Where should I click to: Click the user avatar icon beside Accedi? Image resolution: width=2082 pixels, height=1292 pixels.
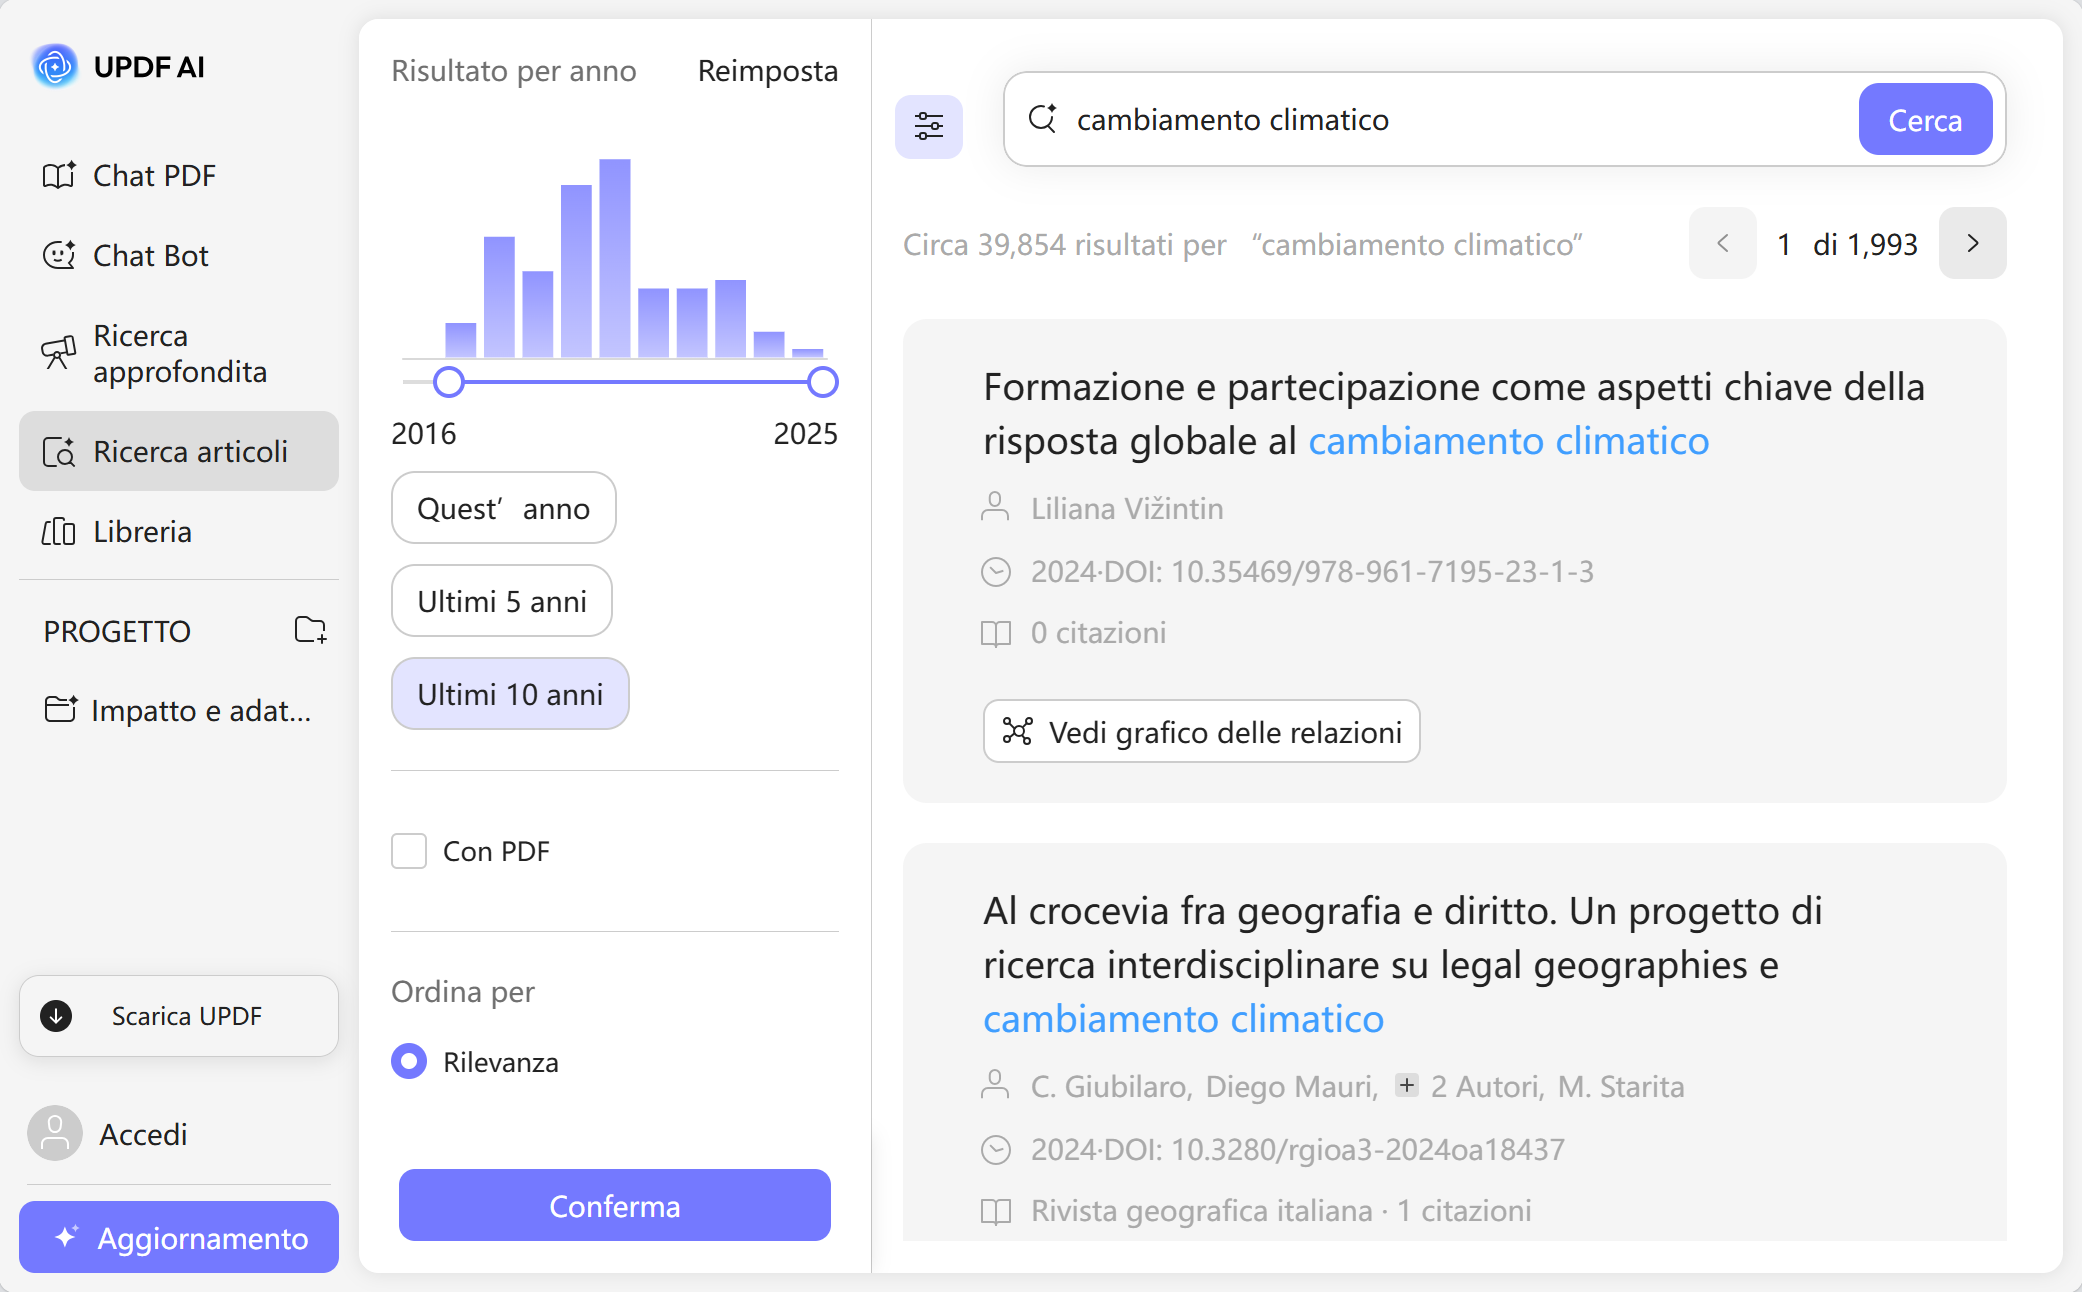pyautogui.click(x=55, y=1133)
